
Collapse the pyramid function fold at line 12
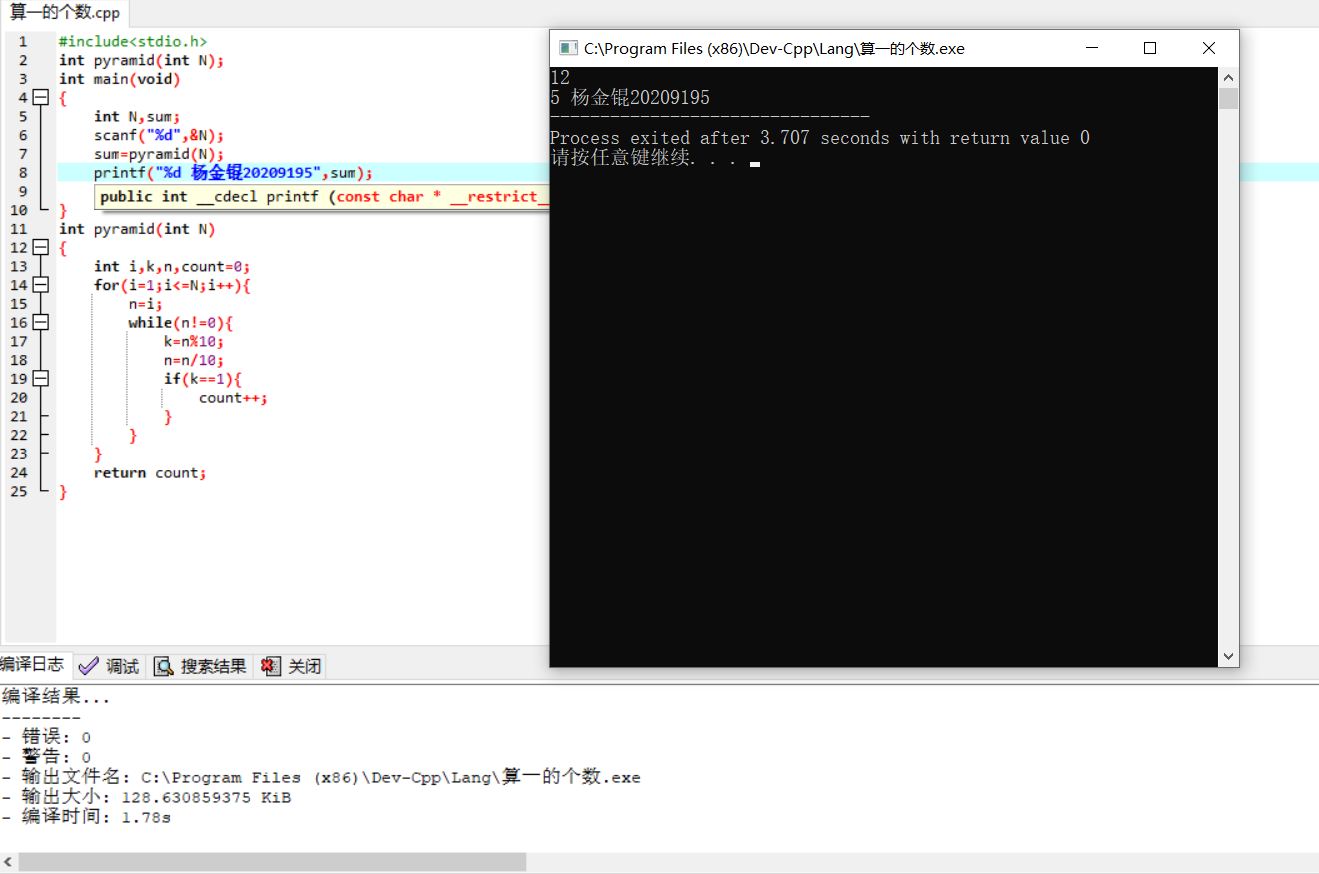click(40, 248)
